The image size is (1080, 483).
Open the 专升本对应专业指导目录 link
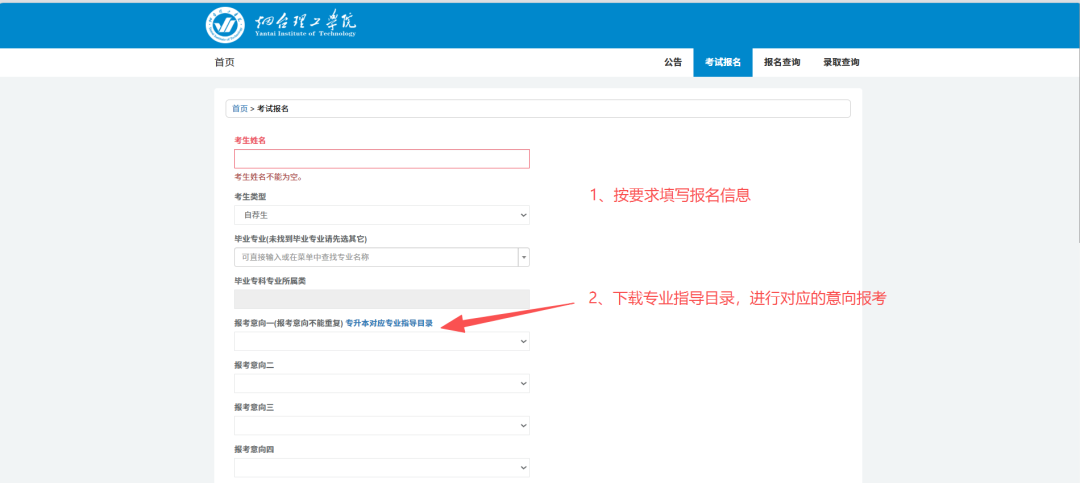click(x=389, y=323)
